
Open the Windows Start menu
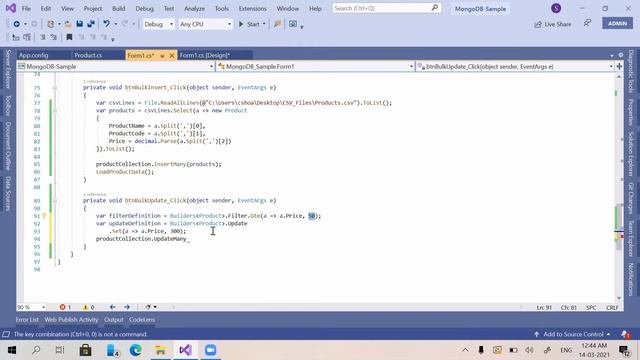(x=11, y=350)
